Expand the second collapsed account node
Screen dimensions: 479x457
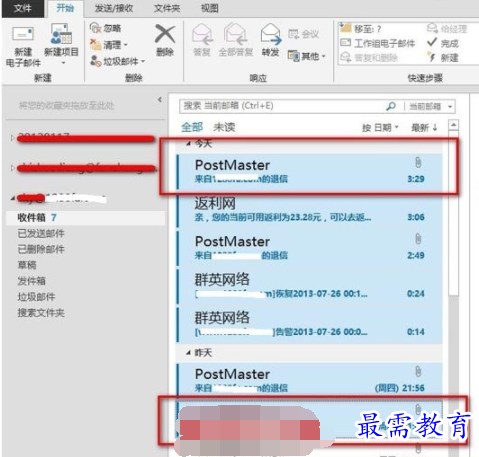click(12, 168)
